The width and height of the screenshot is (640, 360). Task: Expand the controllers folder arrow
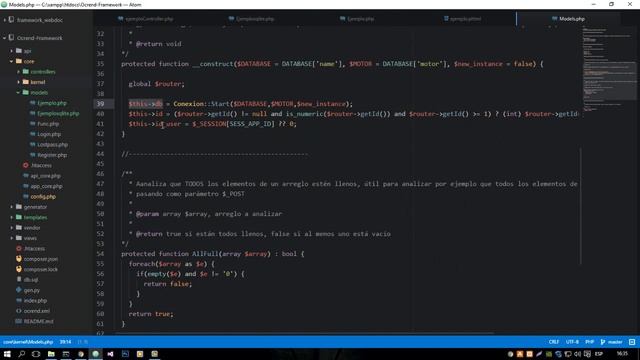tap(18, 72)
